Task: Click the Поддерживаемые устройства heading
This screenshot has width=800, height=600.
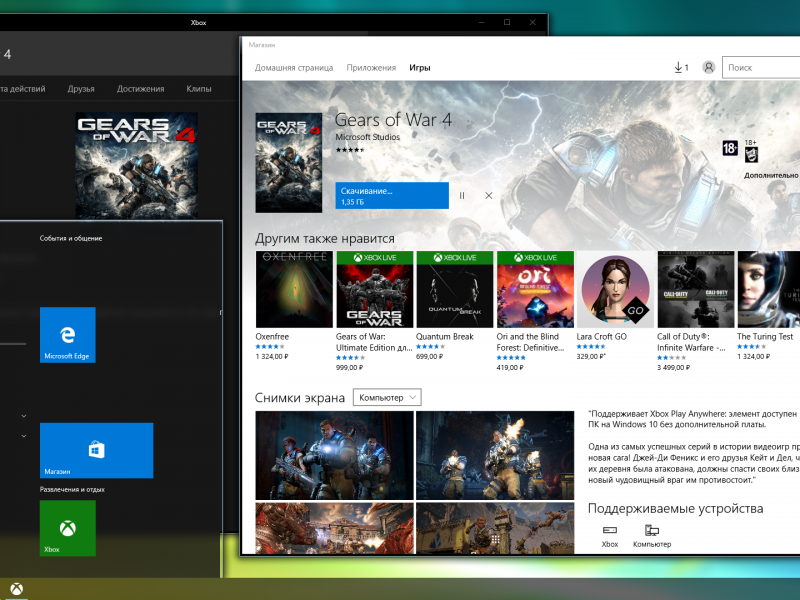Action: pos(676,508)
